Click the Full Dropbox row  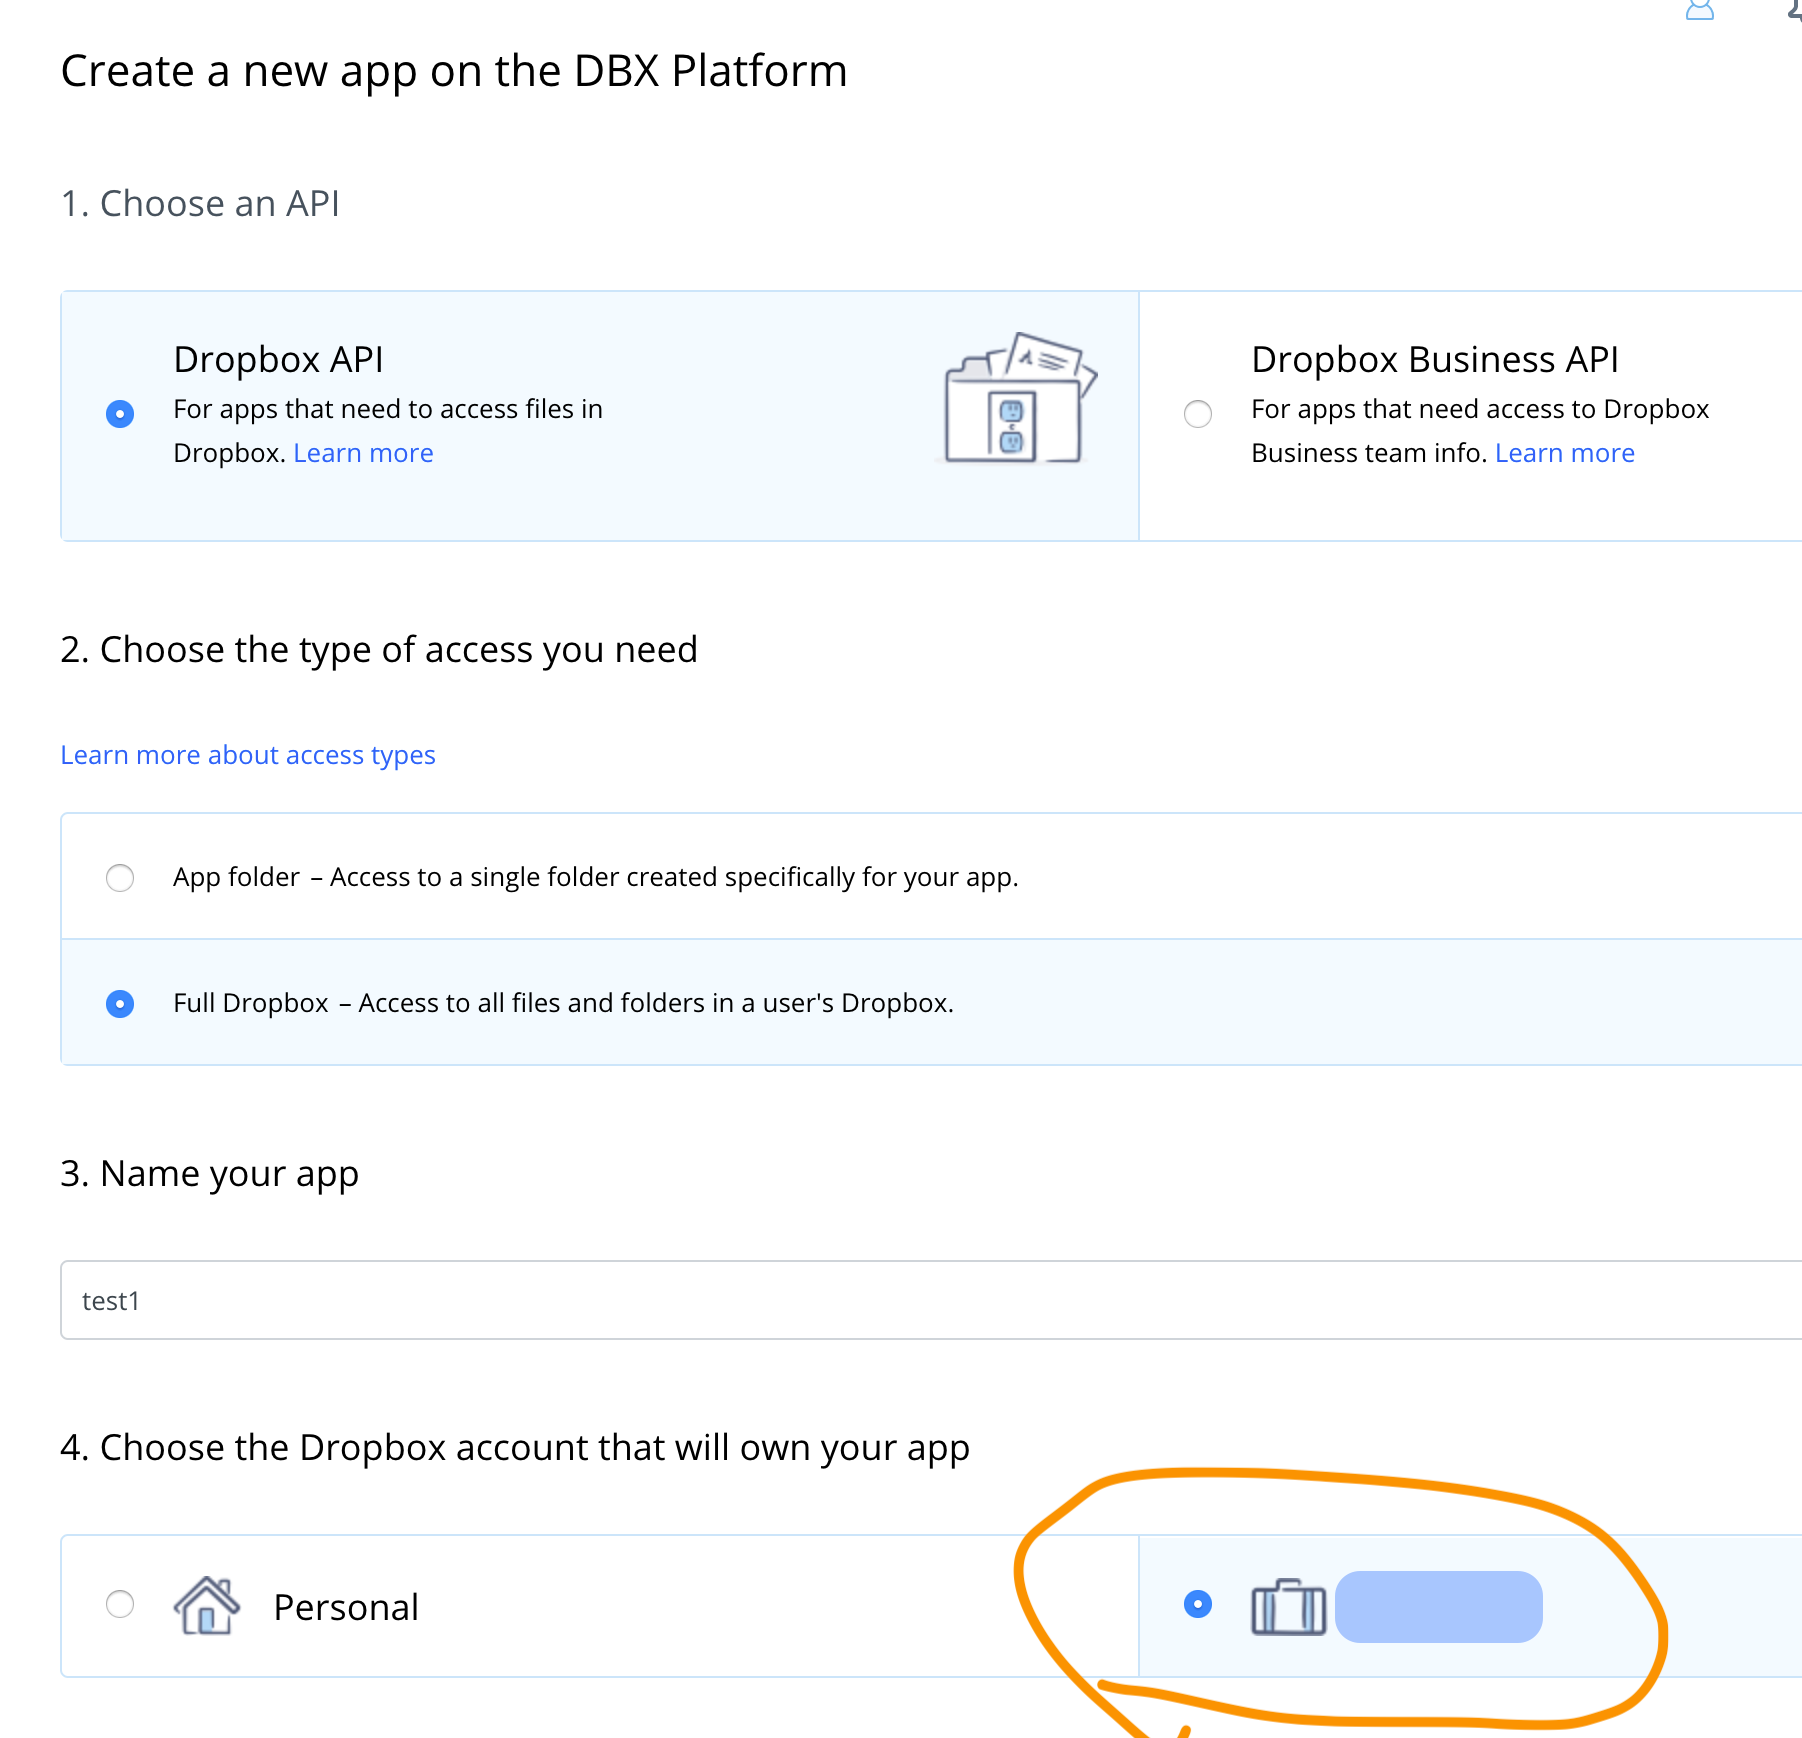(560, 1003)
